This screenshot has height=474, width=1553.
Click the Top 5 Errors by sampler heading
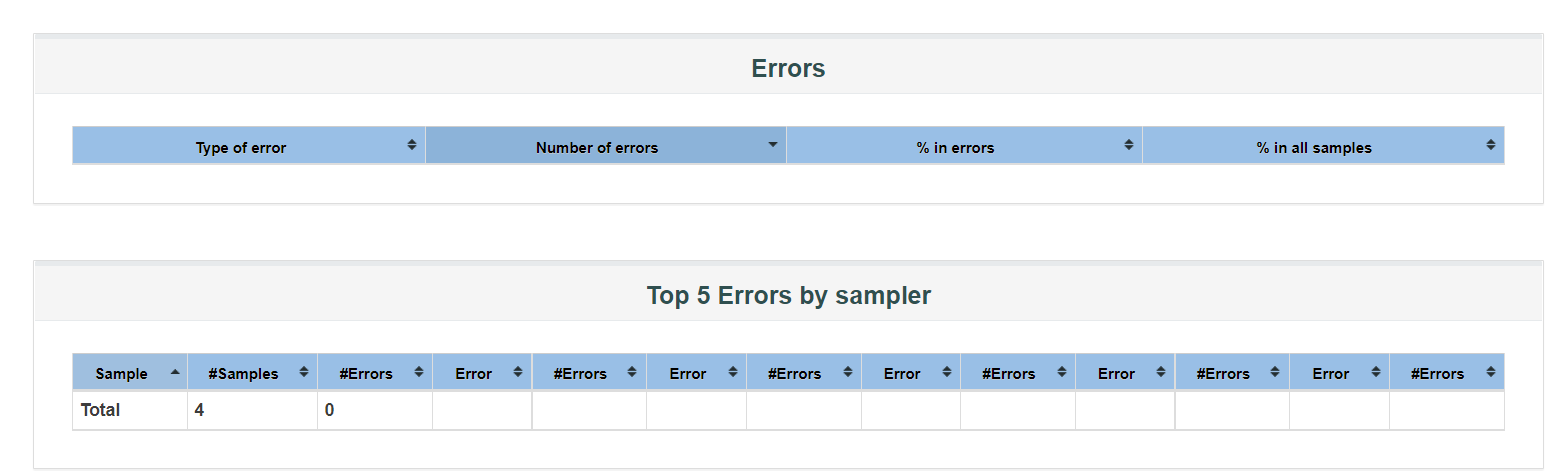pyautogui.click(x=788, y=296)
